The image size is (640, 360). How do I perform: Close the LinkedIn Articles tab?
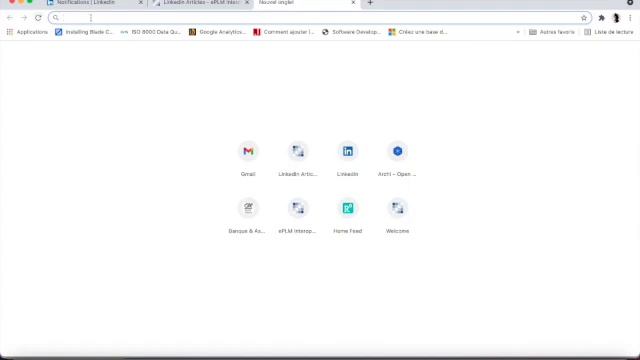pos(247,3)
